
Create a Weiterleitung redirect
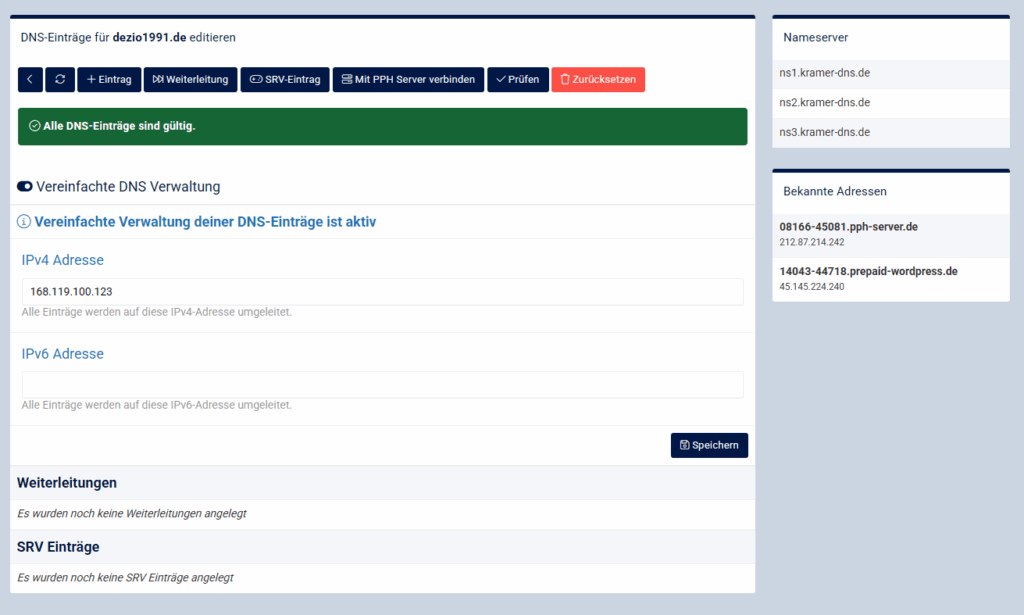click(191, 80)
